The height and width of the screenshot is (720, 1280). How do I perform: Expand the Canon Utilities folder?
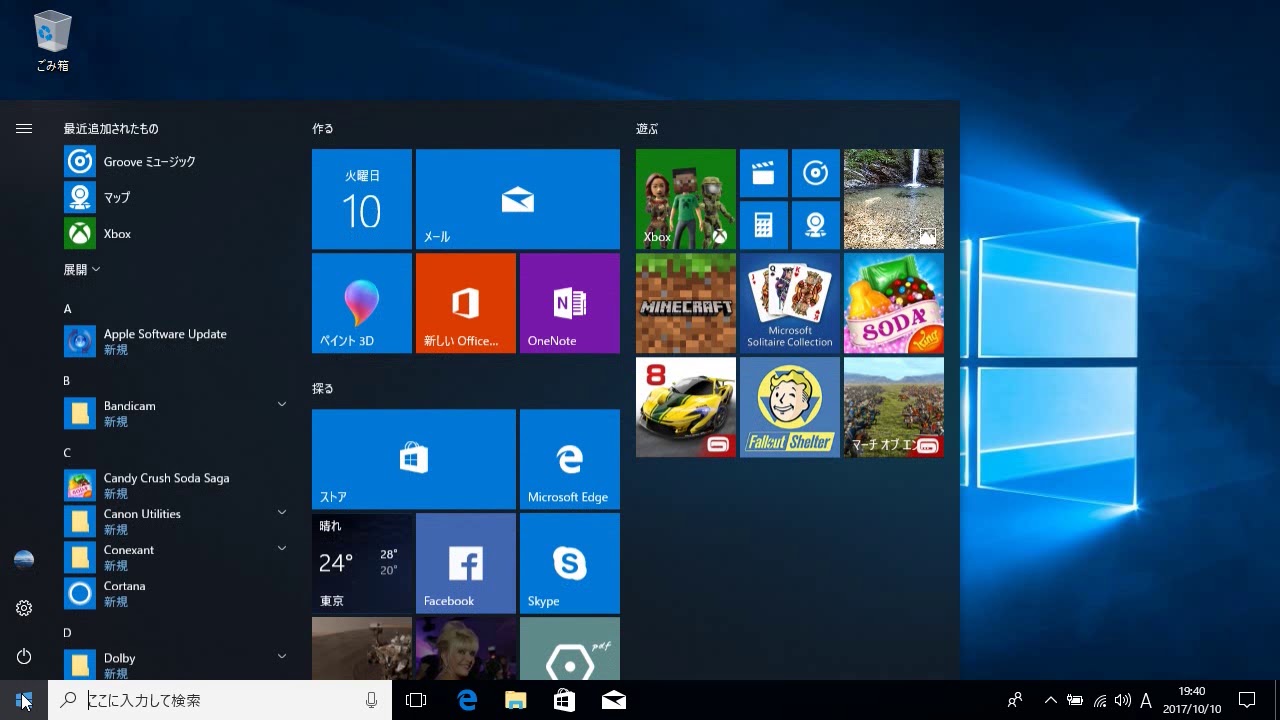282,512
